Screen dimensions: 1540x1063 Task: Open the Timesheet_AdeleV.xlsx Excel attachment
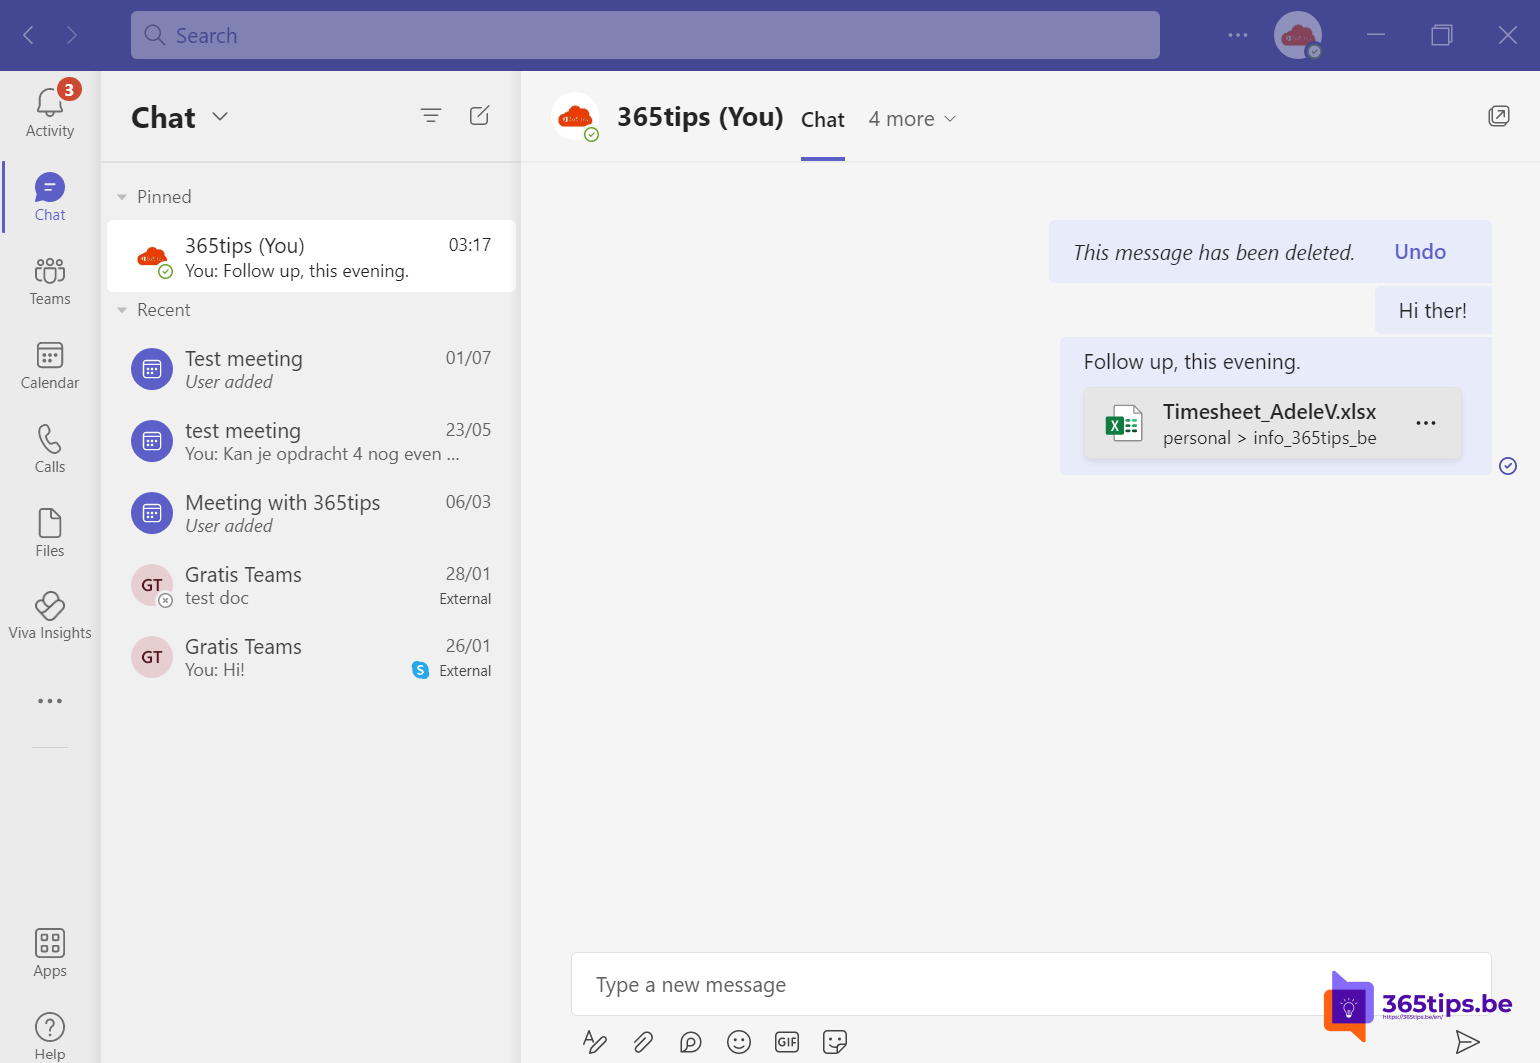pos(1272,424)
